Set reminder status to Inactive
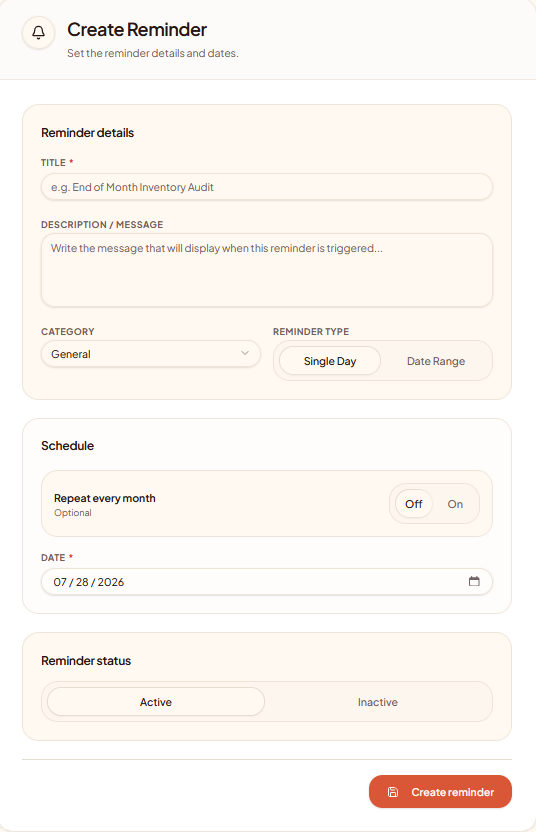 pos(377,702)
